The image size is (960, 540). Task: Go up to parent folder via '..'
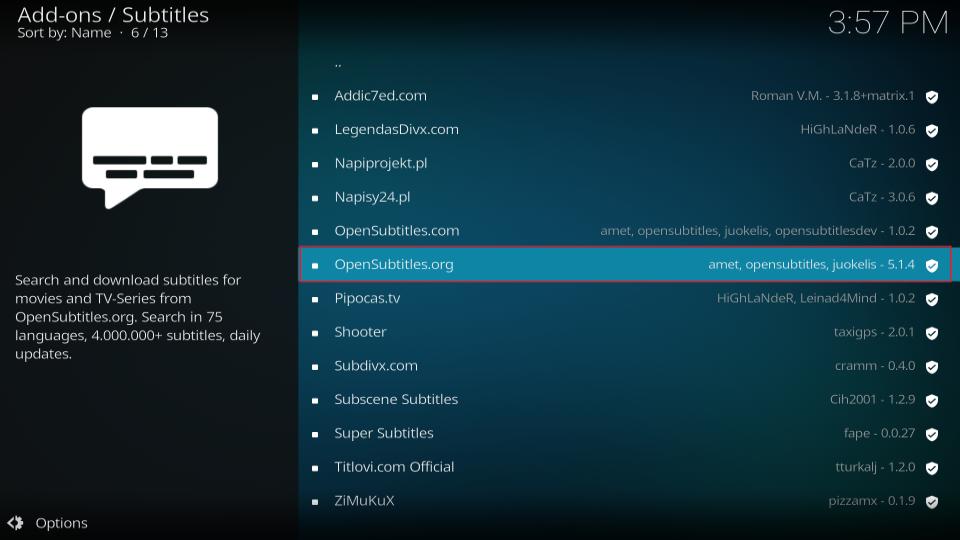pos(338,63)
